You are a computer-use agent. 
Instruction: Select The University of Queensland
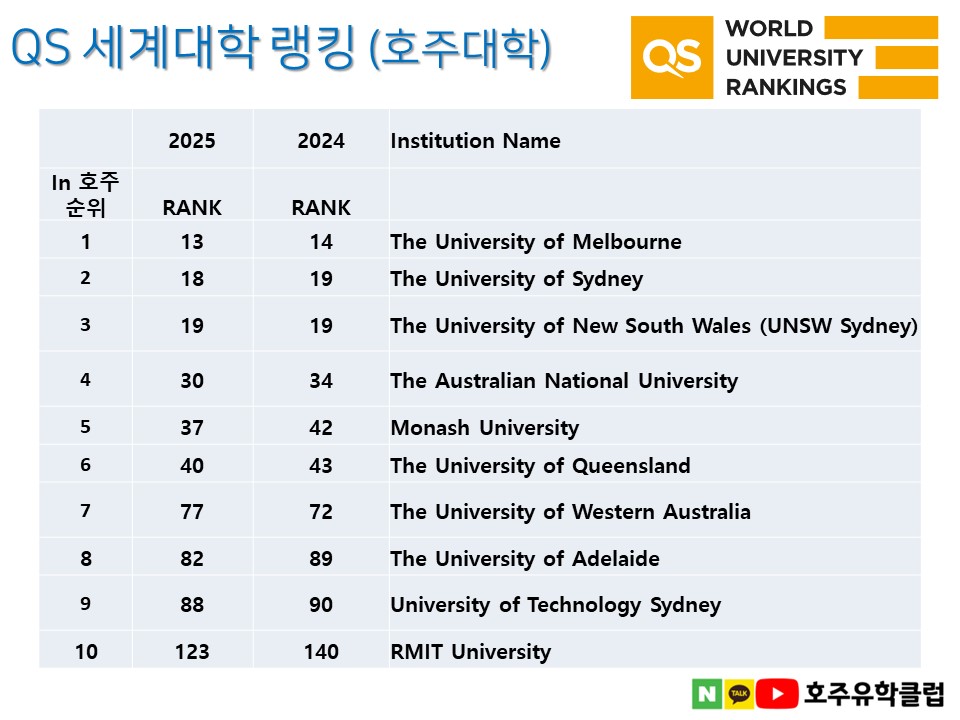coord(541,466)
